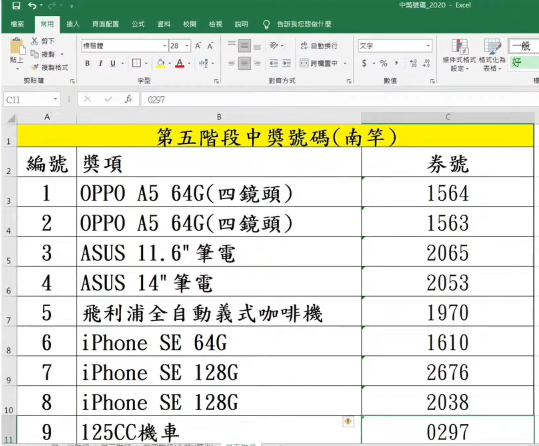Open the font group dialog launcher

tap(216, 81)
